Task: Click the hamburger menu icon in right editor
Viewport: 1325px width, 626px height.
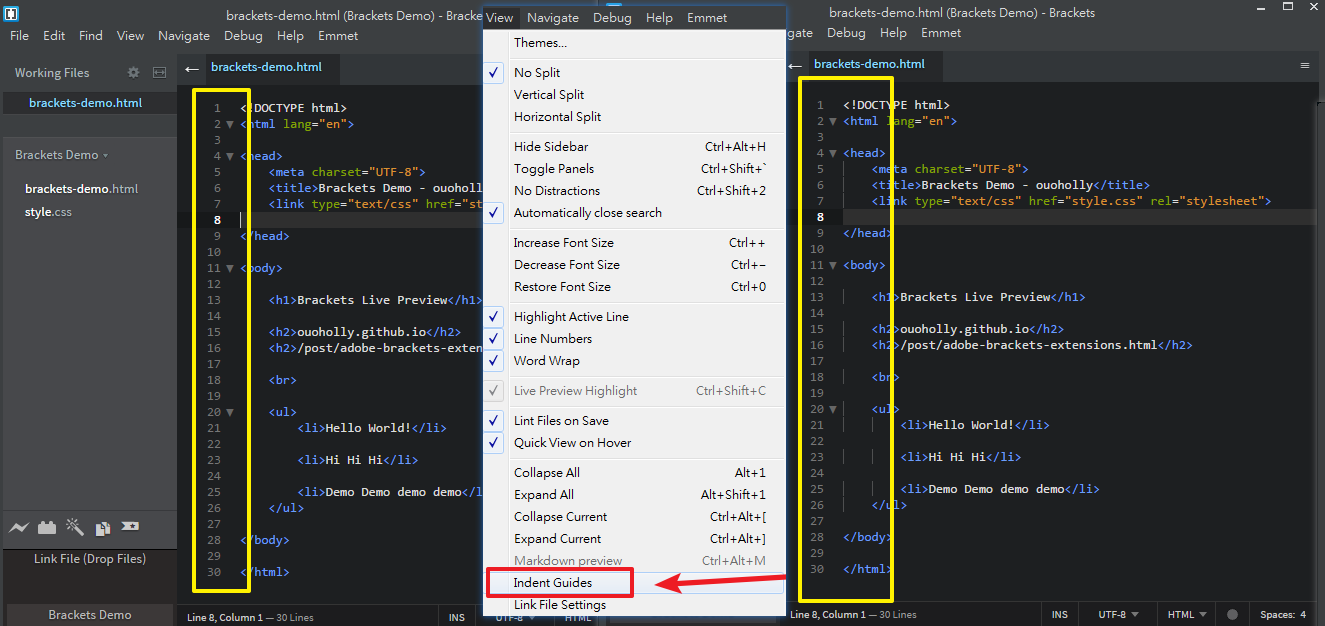Action: click(x=1304, y=64)
